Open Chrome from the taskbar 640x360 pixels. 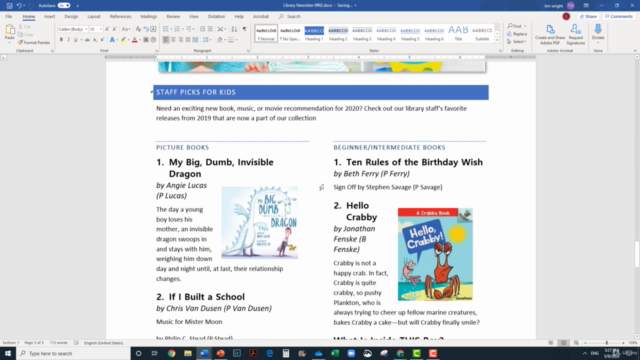(x=171, y=353)
